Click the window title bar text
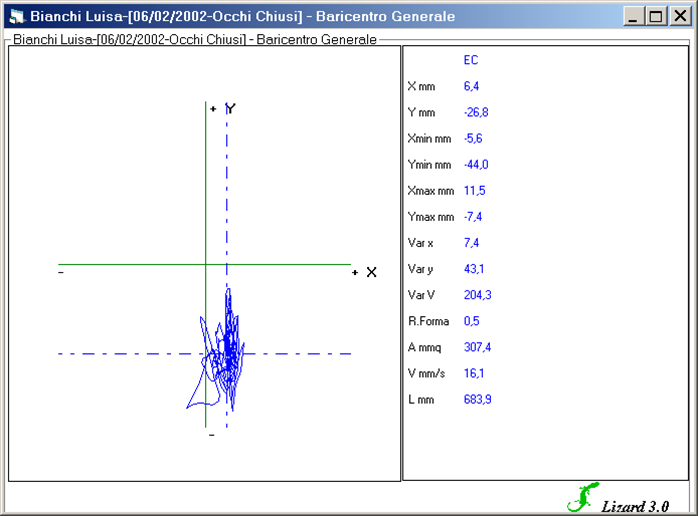698x516 pixels. click(242, 16)
